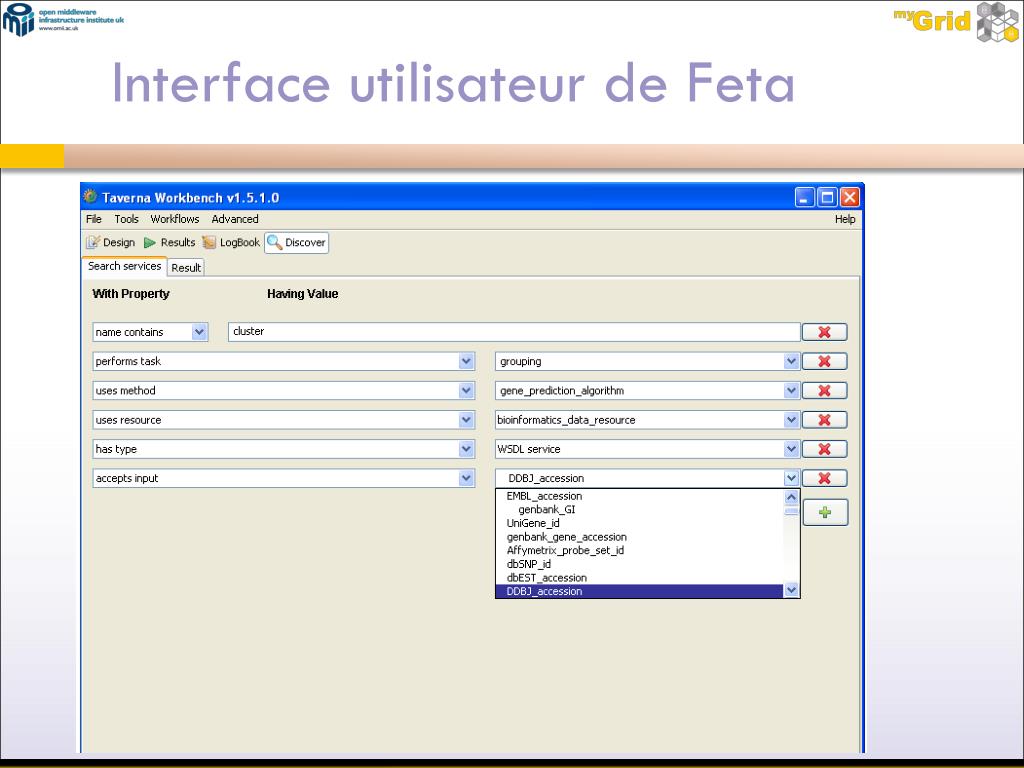Open the 'has type' property dropdown

tap(466, 449)
